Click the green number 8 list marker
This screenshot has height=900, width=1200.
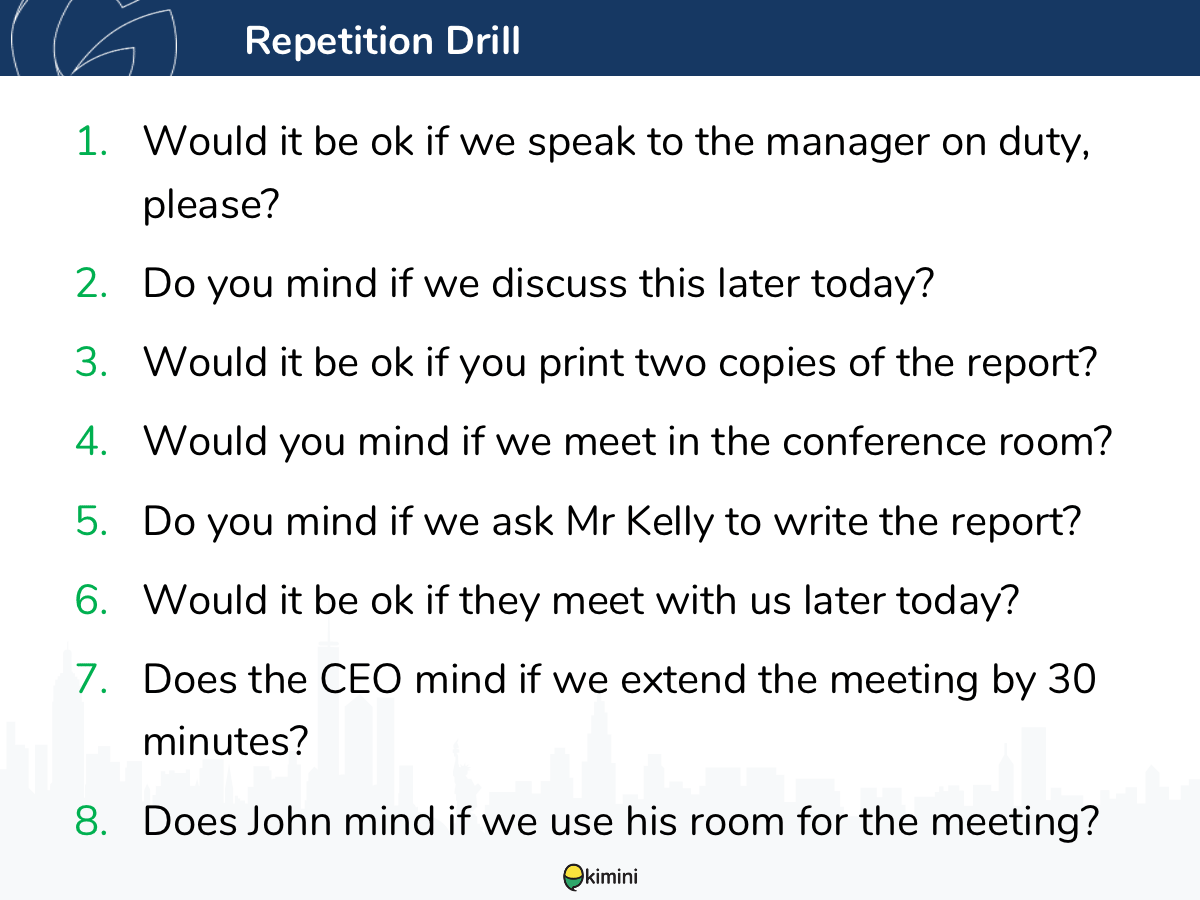point(92,822)
